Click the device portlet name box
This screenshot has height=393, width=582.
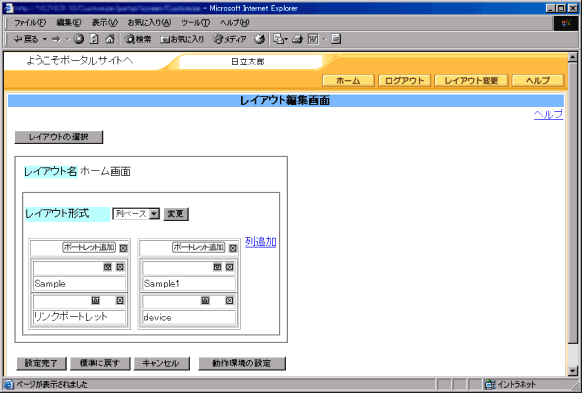coord(189,317)
